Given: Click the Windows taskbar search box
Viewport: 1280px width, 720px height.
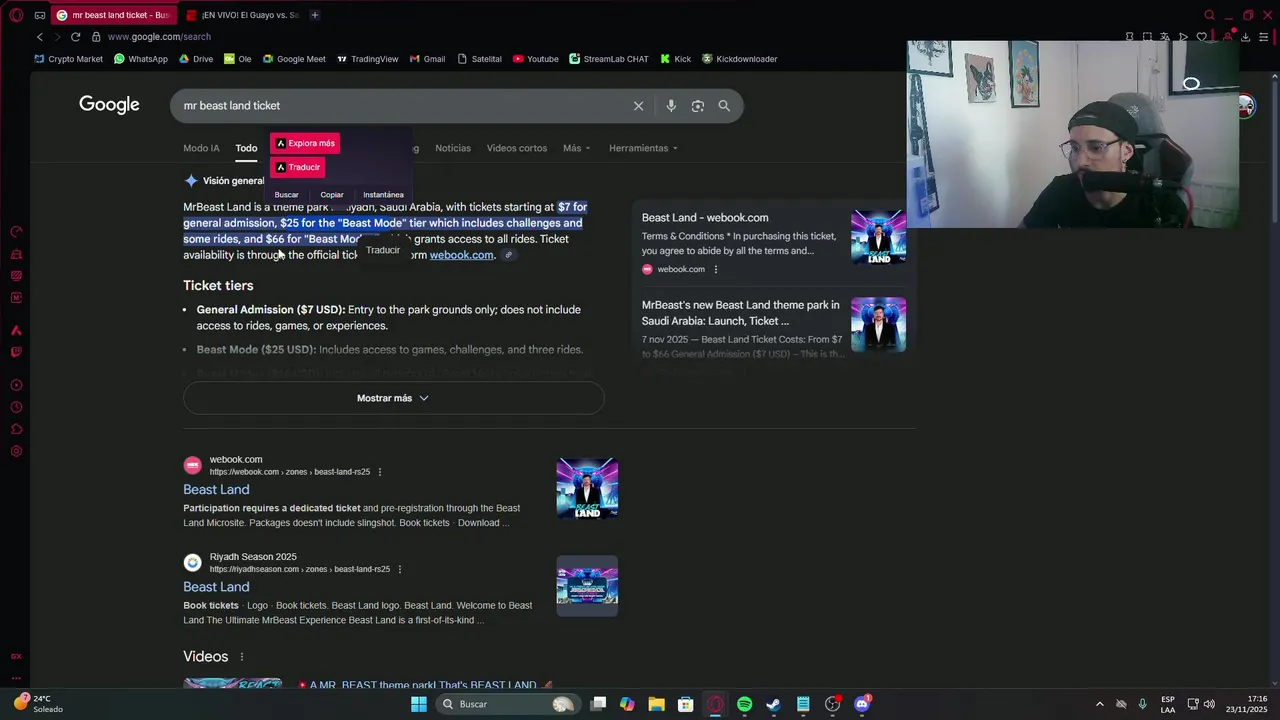Looking at the screenshot, I should 508,704.
